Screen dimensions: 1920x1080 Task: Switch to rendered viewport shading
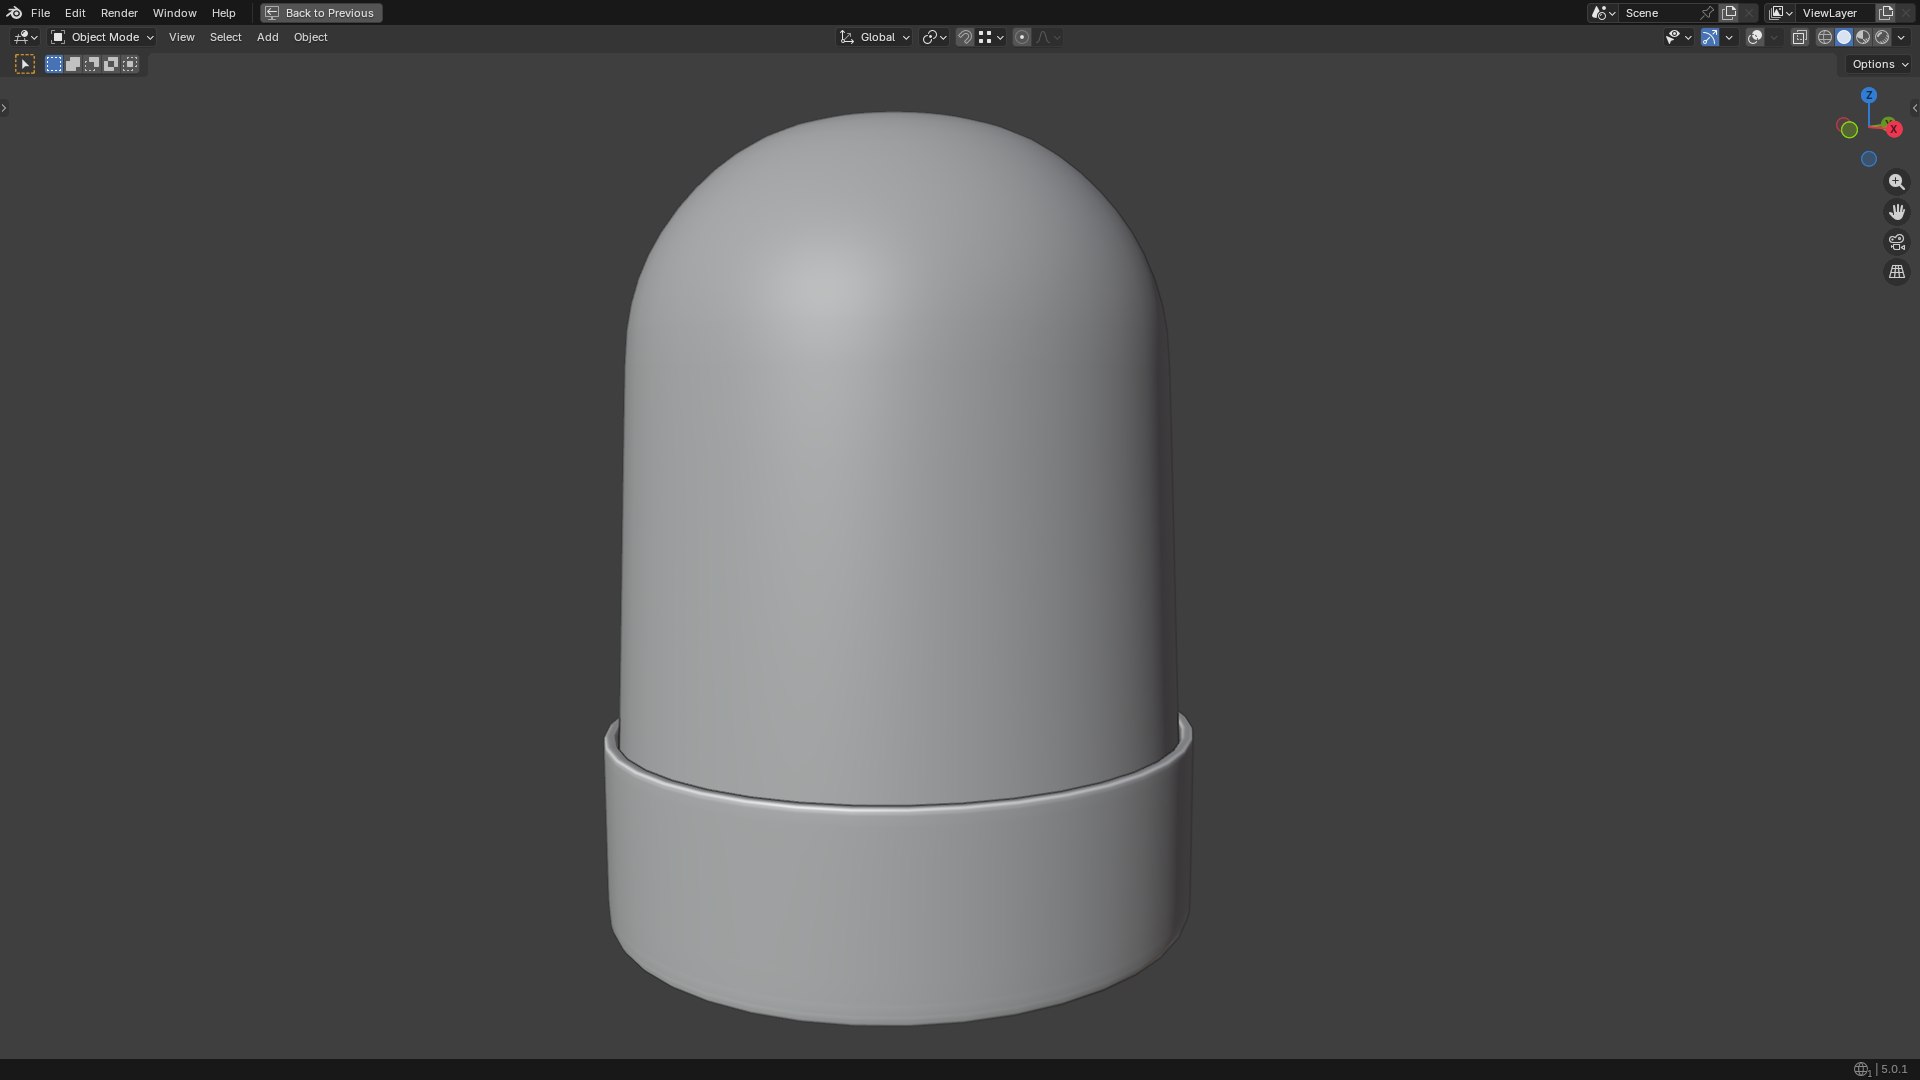coord(1882,37)
